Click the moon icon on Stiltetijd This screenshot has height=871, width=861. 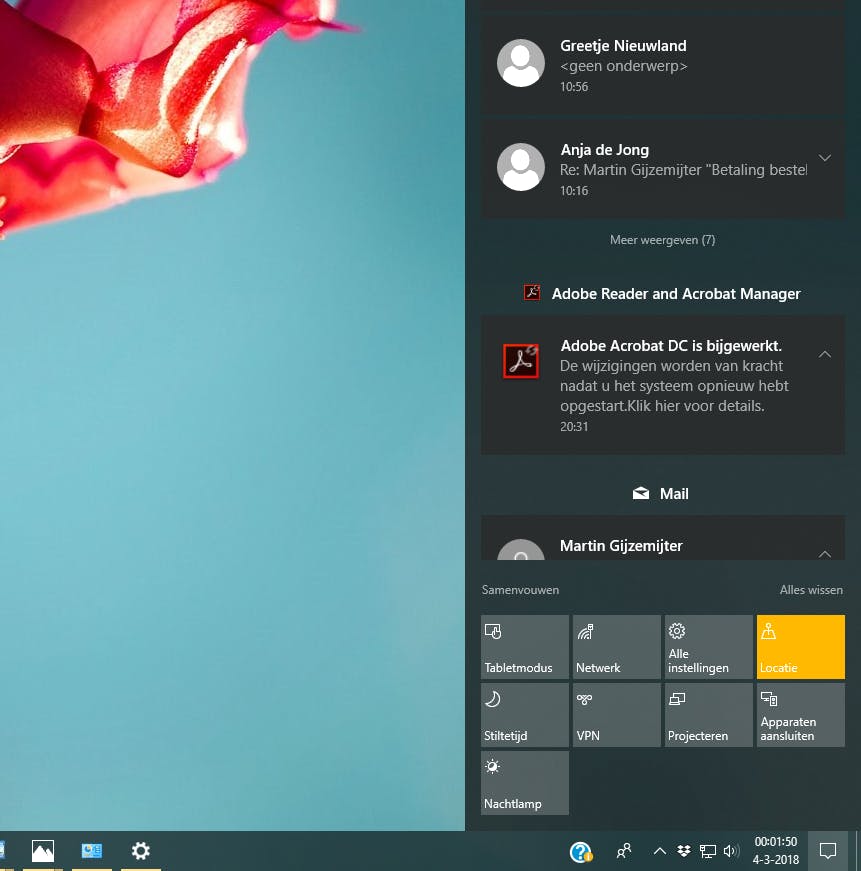[x=493, y=699]
